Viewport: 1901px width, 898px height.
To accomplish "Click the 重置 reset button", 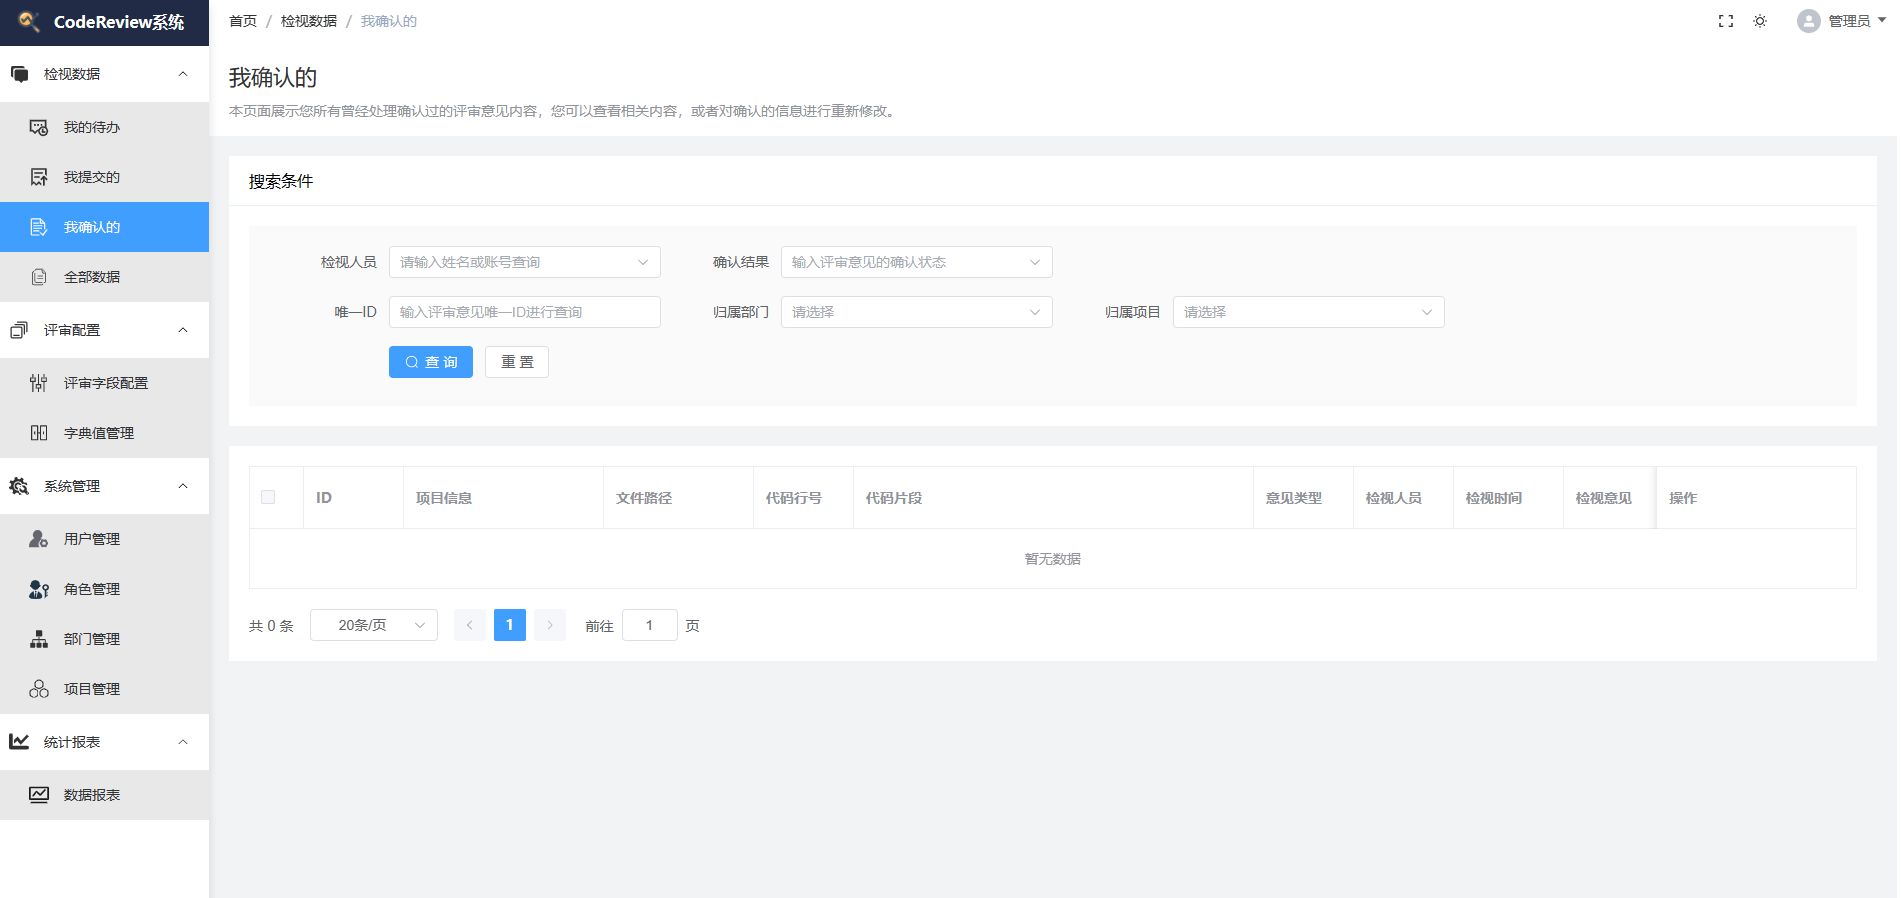I will click(x=516, y=362).
